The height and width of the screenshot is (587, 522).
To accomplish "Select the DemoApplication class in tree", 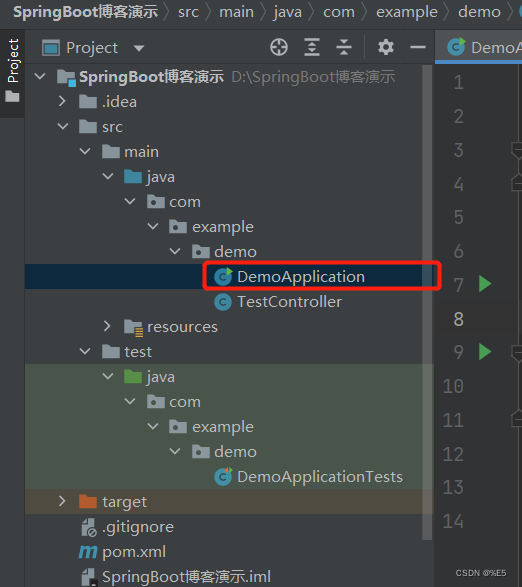I will tap(301, 277).
